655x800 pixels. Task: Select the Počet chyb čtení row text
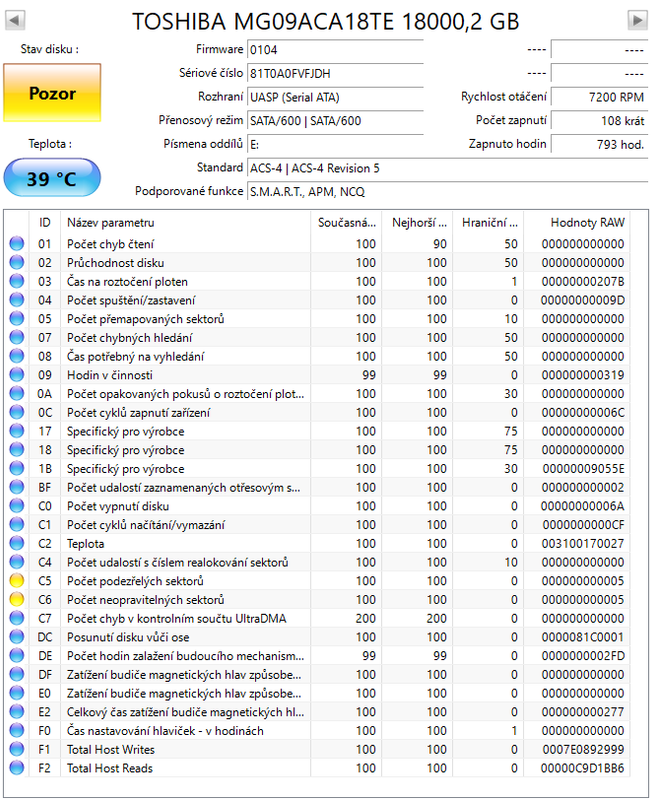click(110, 244)
